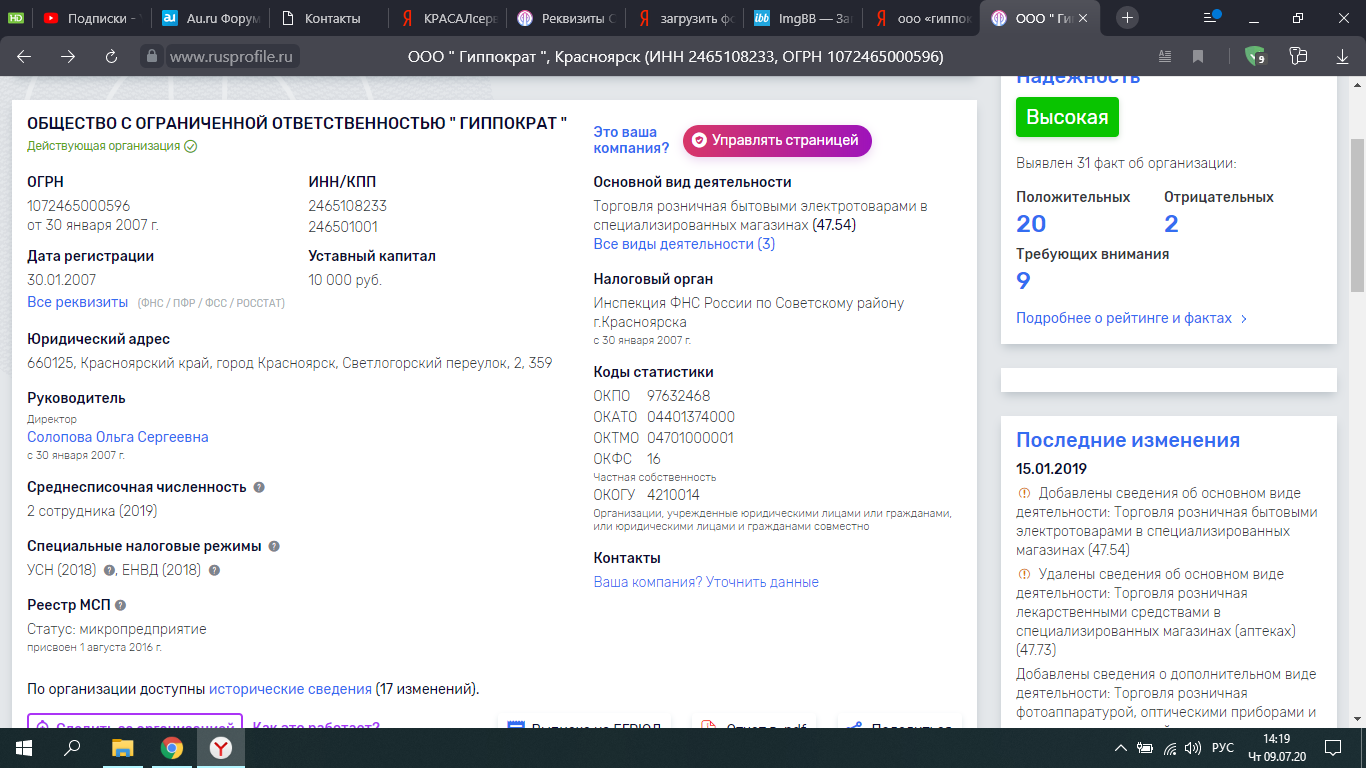Open the passwords and cards manager icon

pos(1298,57)
